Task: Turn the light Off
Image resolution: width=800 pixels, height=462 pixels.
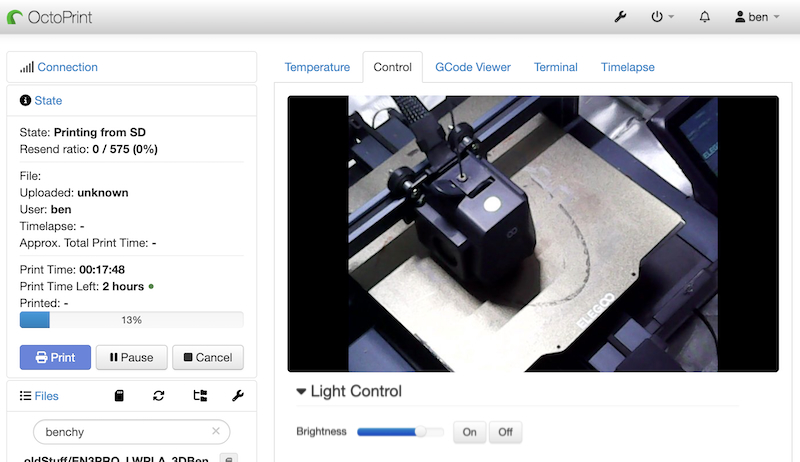Action: point(505,432)
